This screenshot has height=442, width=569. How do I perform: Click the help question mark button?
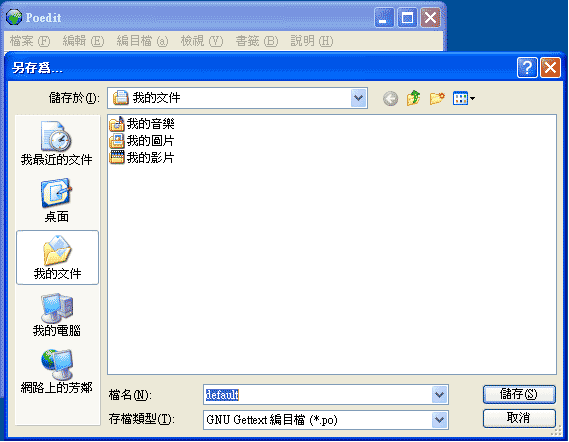[527, 67]
